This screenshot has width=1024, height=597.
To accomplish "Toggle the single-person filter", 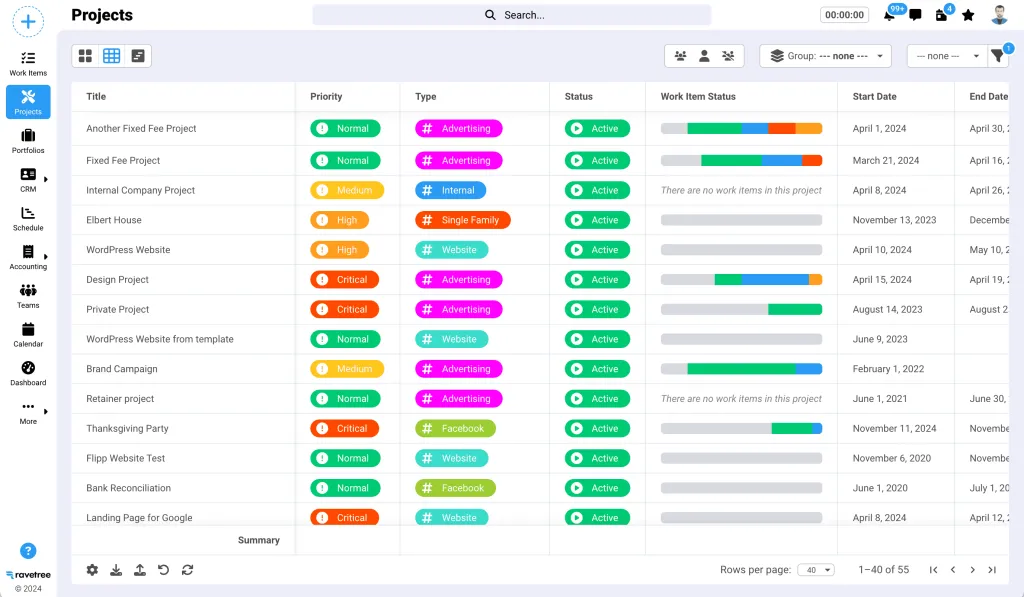I will coord(704,56).
